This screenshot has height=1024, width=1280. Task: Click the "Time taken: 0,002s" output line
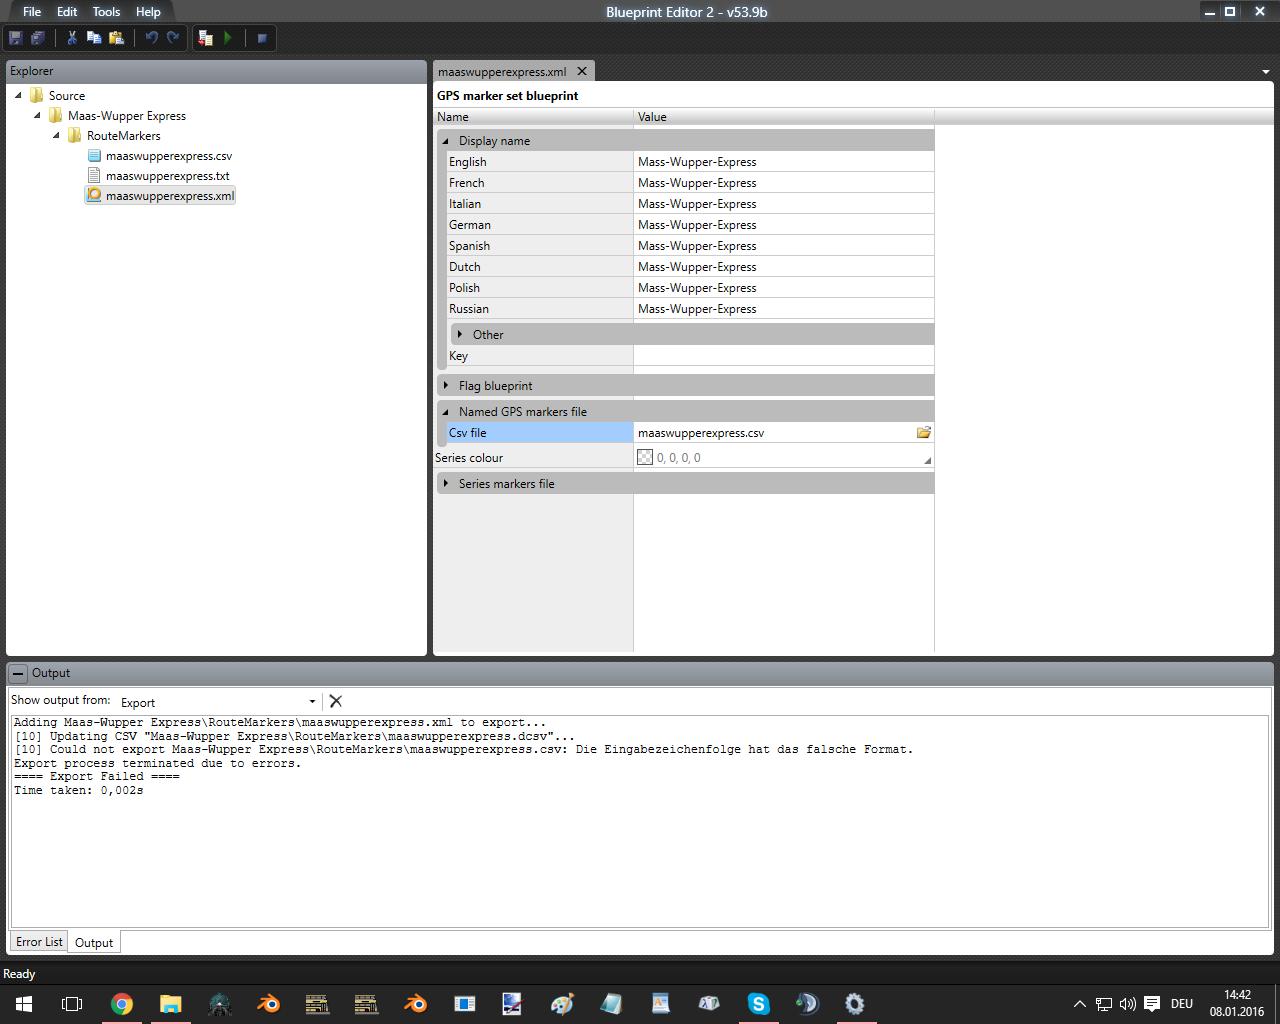[79, 790]
